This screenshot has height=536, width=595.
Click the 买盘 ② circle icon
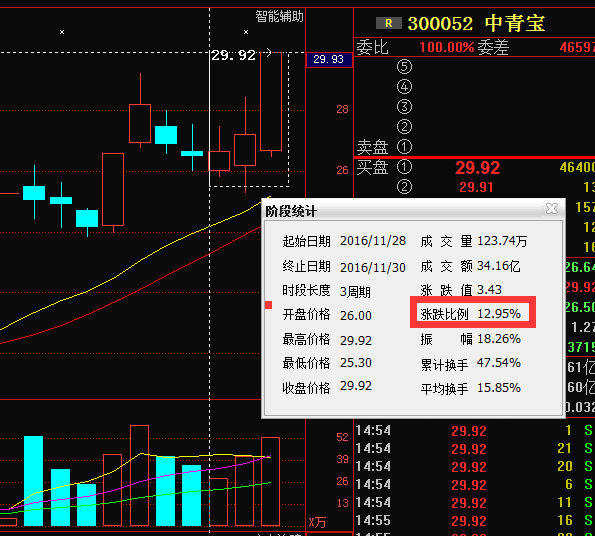(x=404, y=187)
